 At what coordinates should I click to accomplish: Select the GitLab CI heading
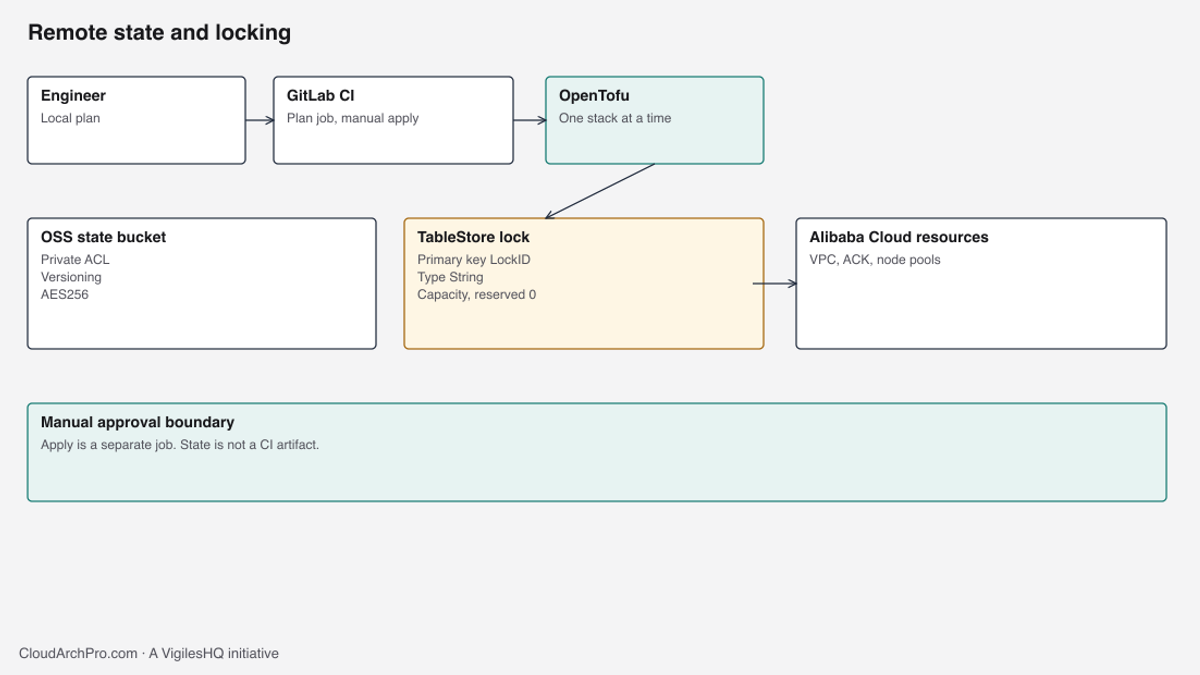tap(320, 96)
